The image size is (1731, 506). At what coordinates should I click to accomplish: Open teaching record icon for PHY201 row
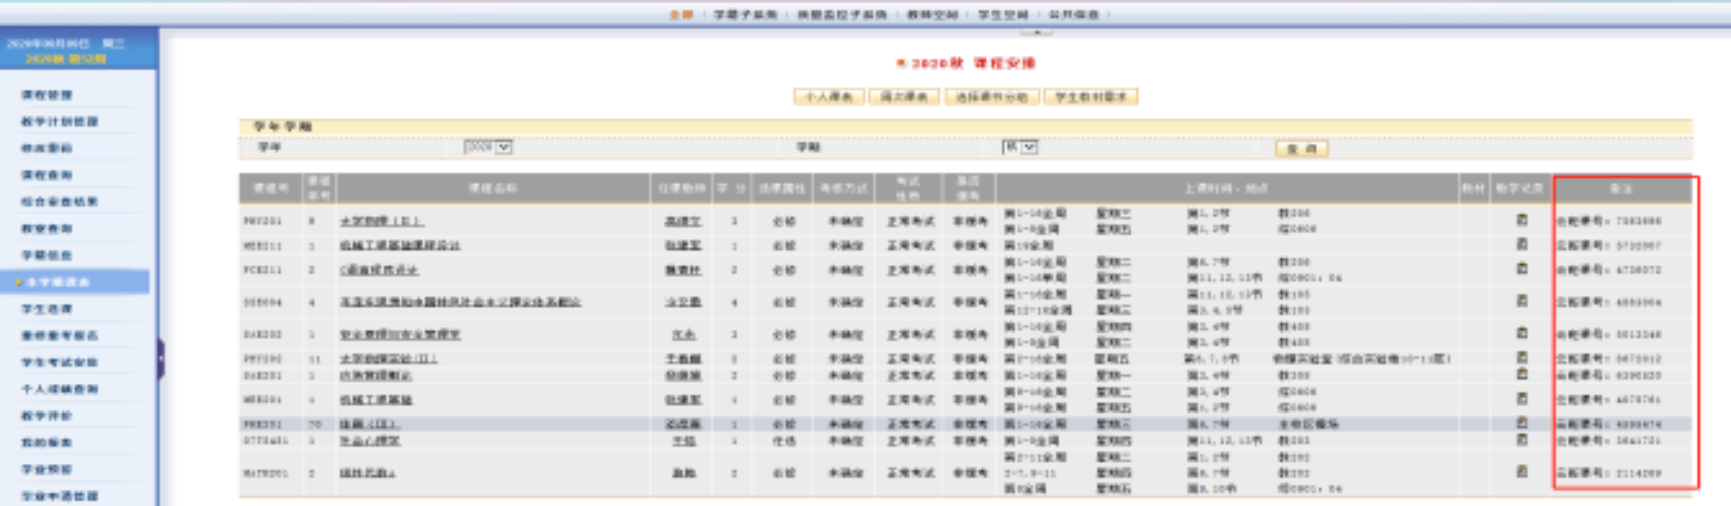point(1521,220)
